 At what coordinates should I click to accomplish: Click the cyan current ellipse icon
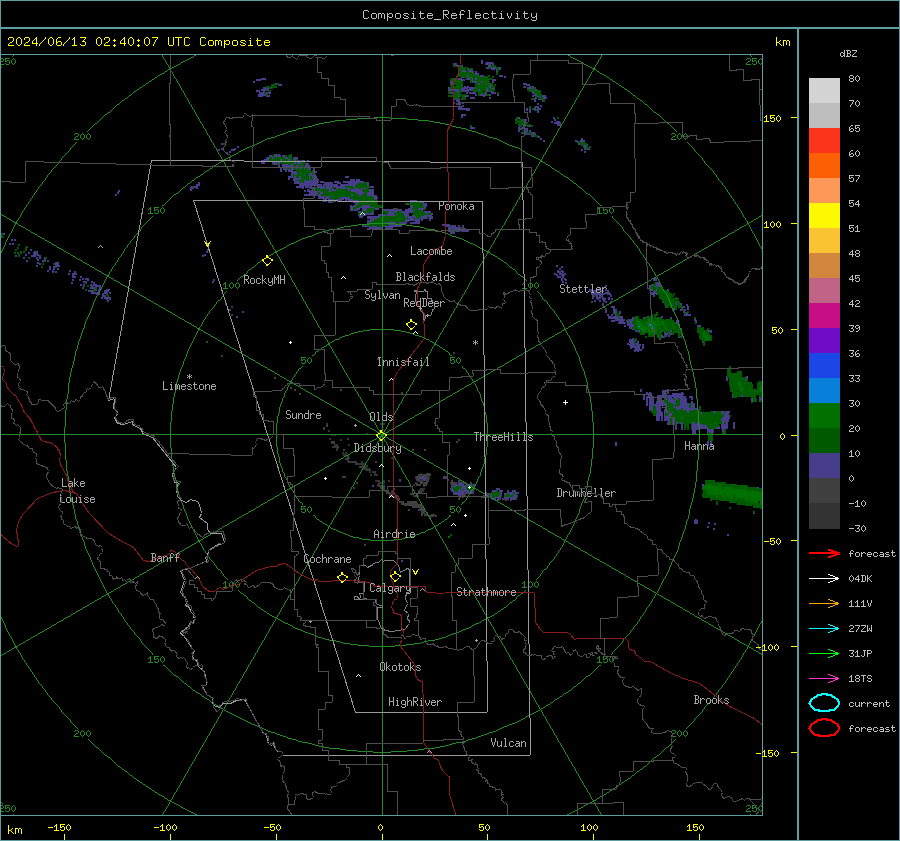tap(824, 703)
